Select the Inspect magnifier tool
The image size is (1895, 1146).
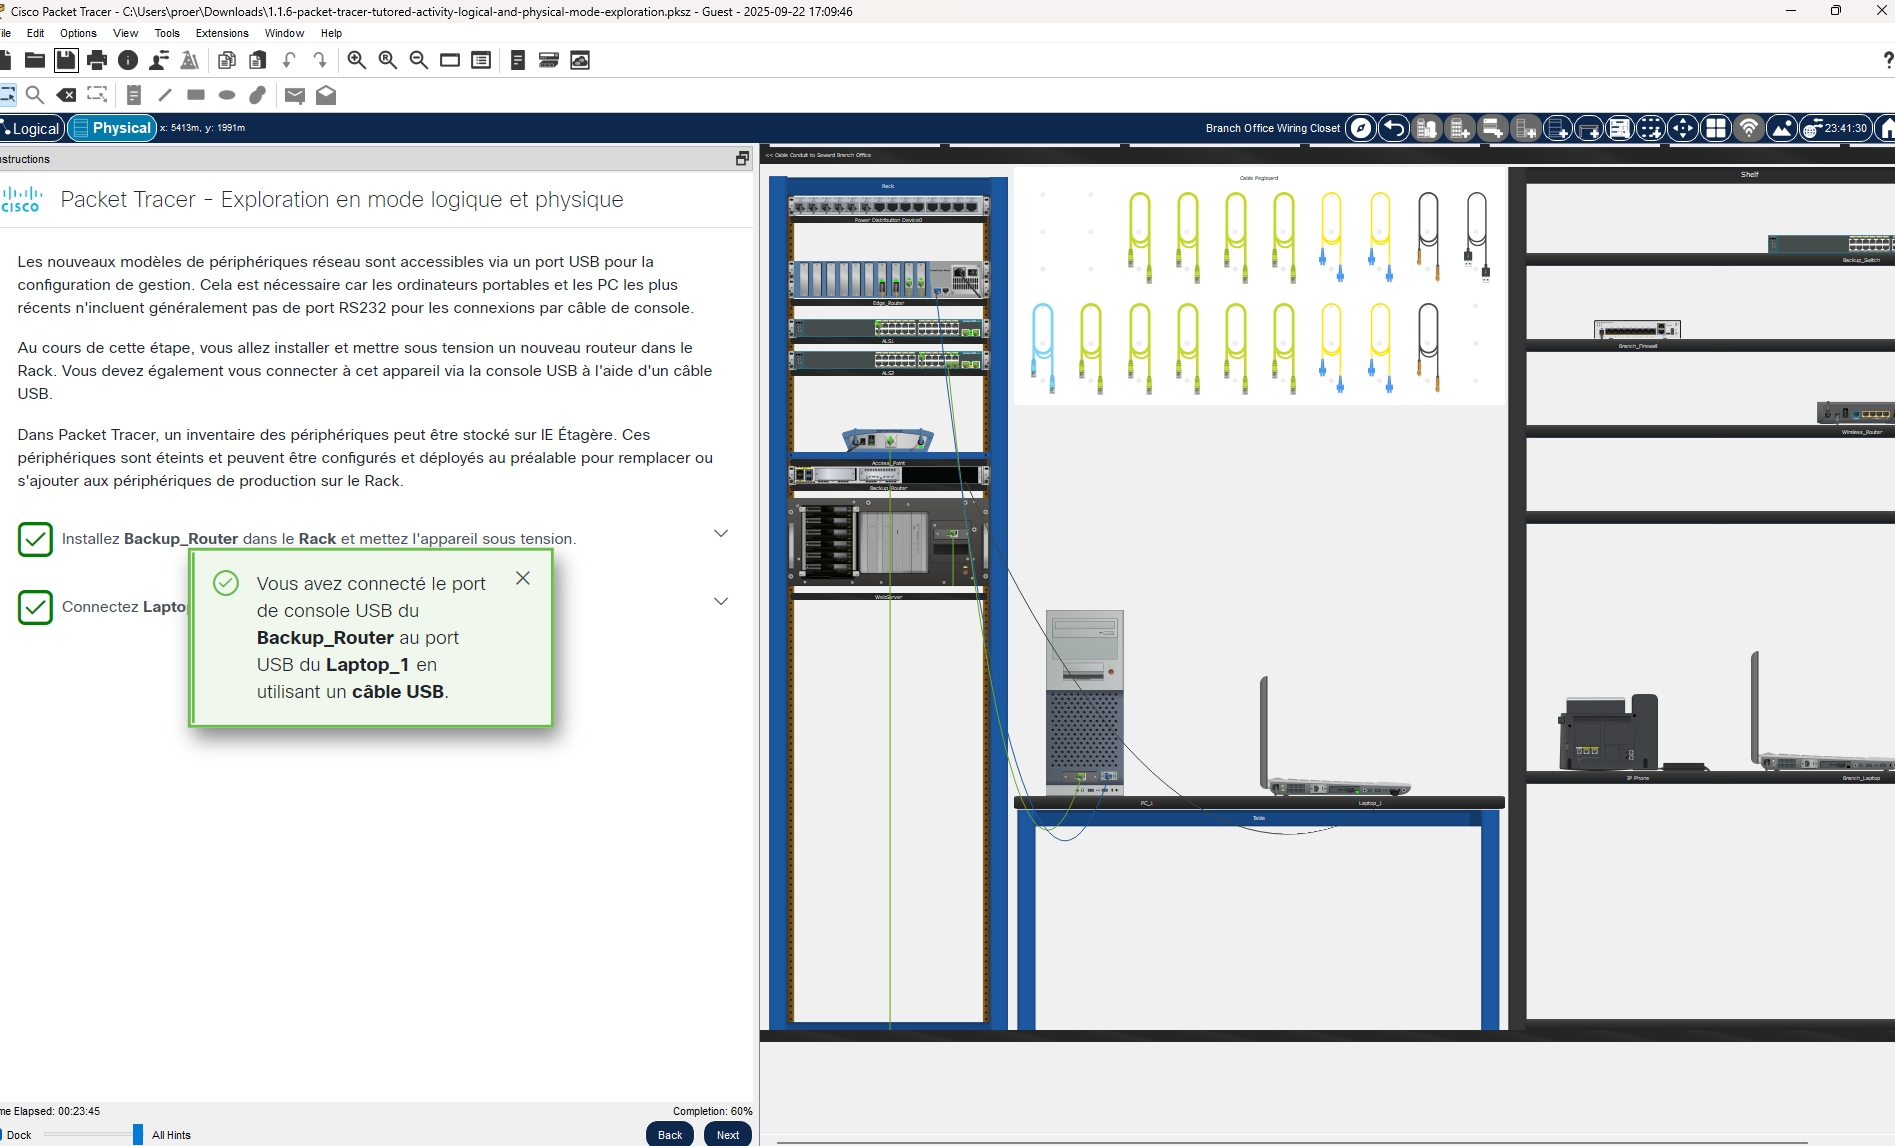pos(35,95)
